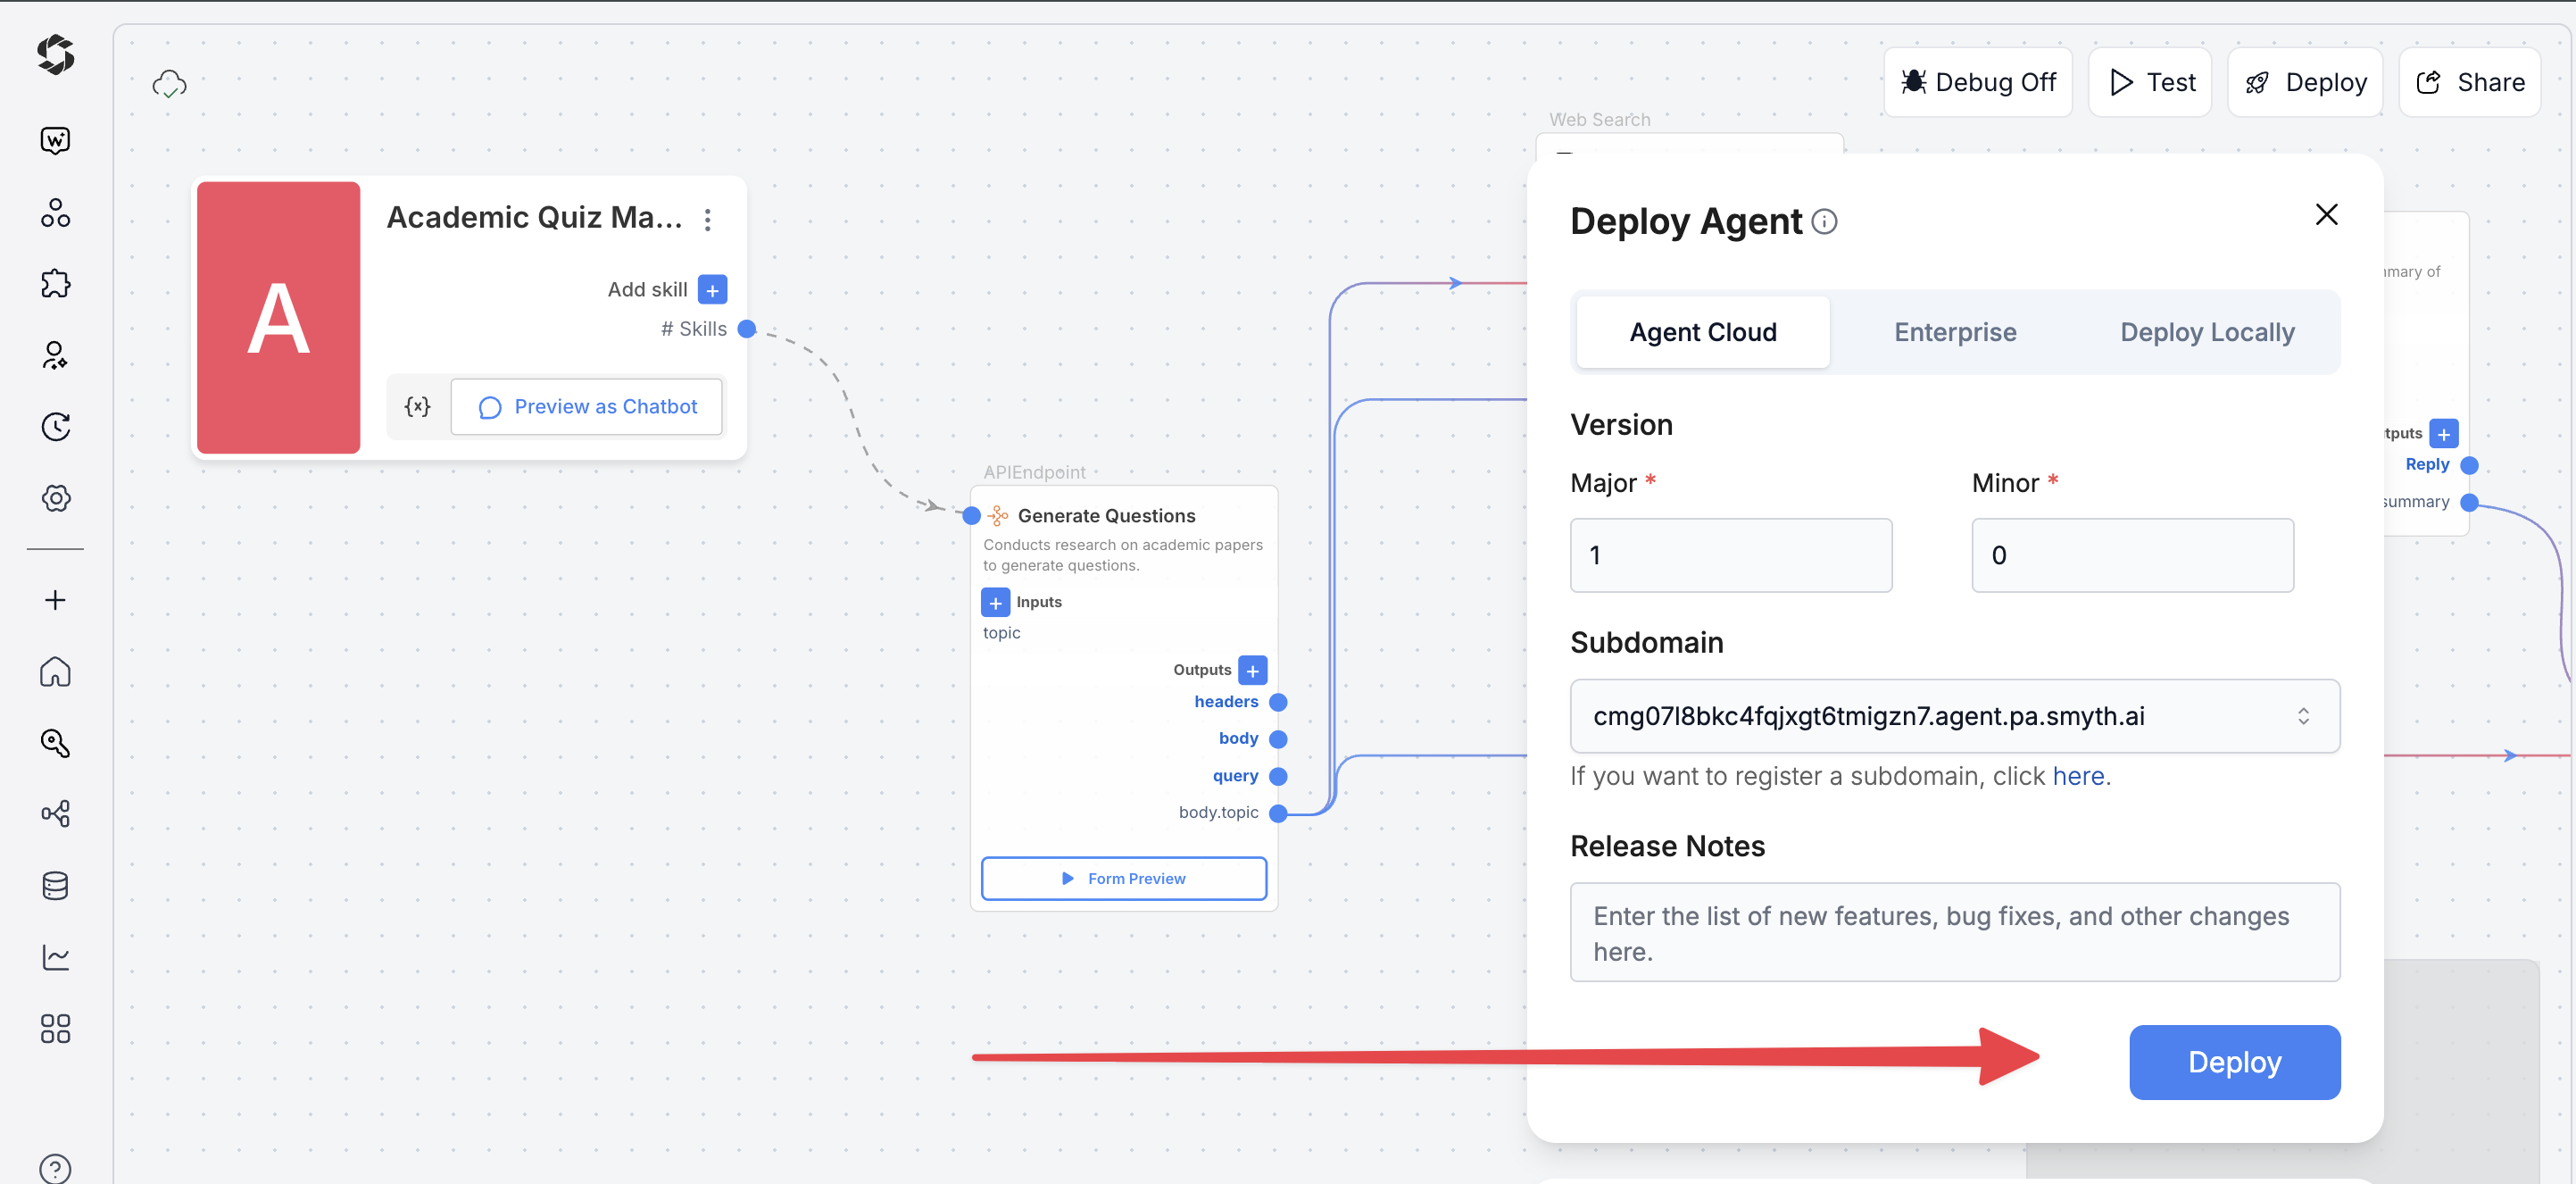Click the body.topic output connector
This screenshot has height=1184, width=2576.
pyautogui.click(x=1278, y=814)
